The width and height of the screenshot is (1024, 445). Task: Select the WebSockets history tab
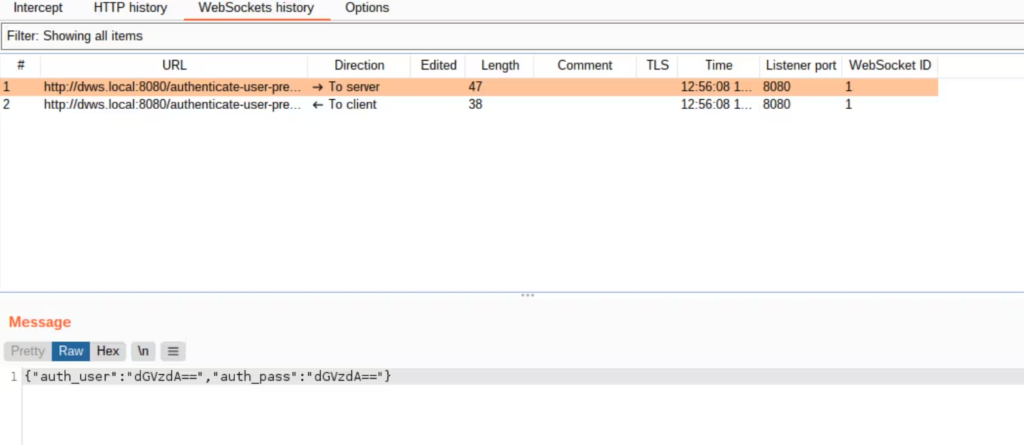[x=256, y=8]
